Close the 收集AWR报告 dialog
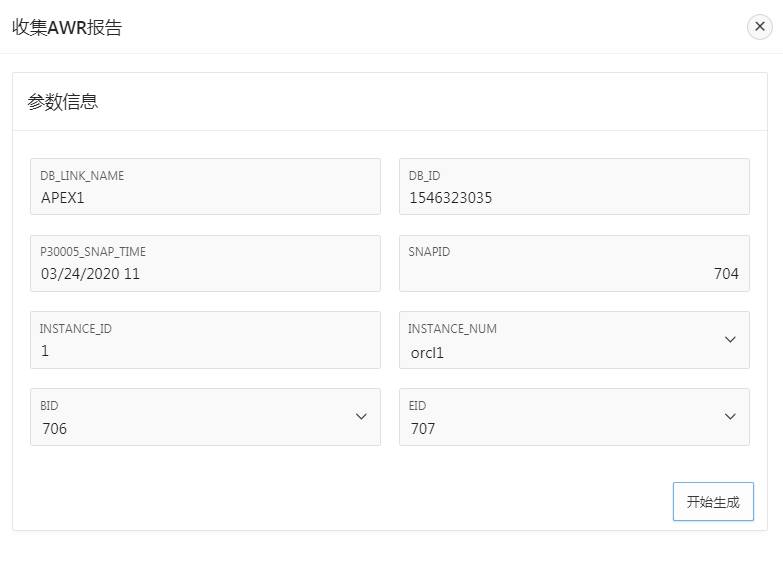The height and width of the screenshot is (563, 783). click(x=759, y=27)
